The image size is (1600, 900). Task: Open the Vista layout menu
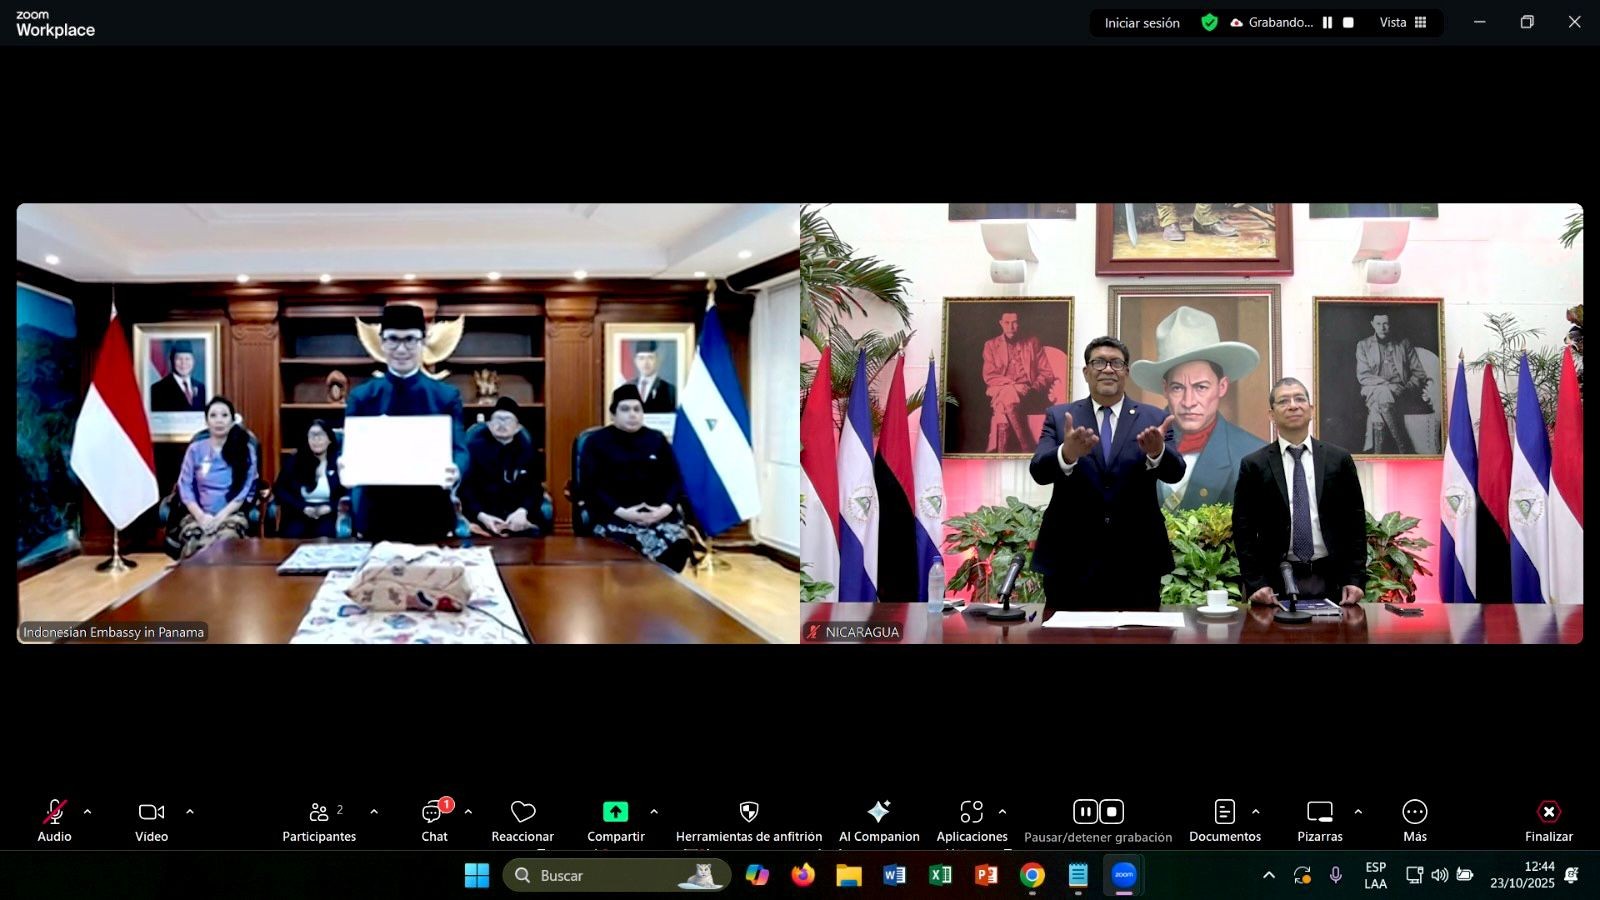[1403, 22]
